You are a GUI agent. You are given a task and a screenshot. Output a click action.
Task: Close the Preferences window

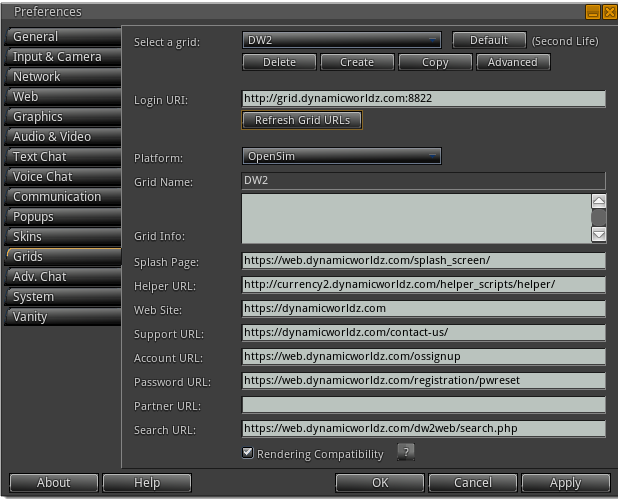pos(609,12)
